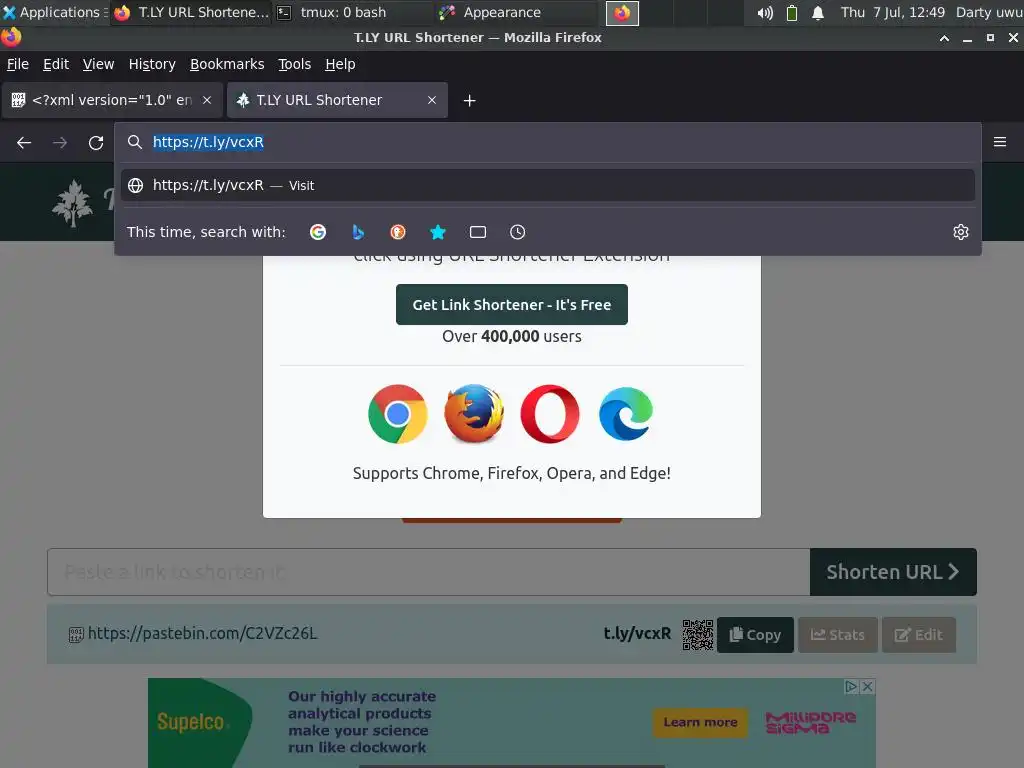1024x768 pixels.
Task: Open the Help menu
Action: pos(340,64)
